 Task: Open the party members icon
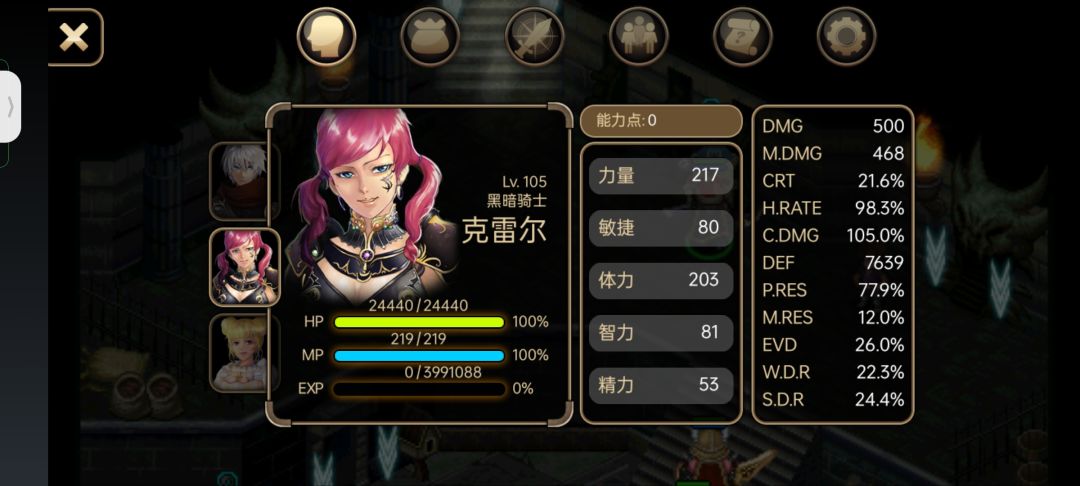tap(638, 36)
